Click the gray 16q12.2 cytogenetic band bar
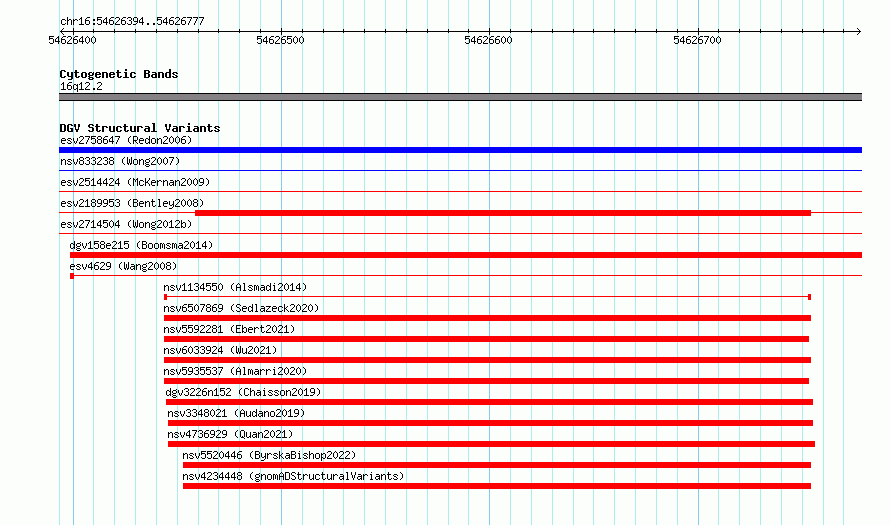The image size is (890, 525). pos(460,97)
